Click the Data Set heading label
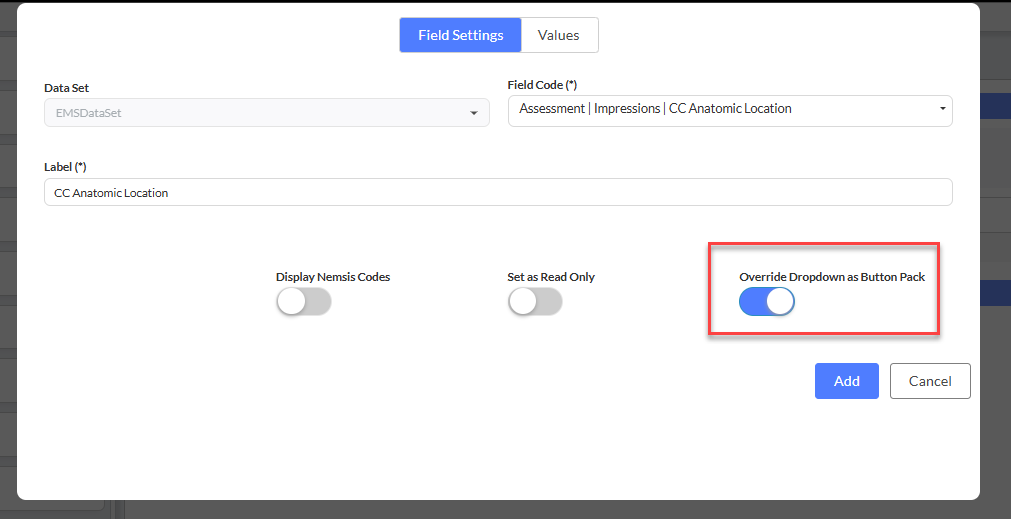Viewport: 1011px width, 519px height. pos(66,88)
